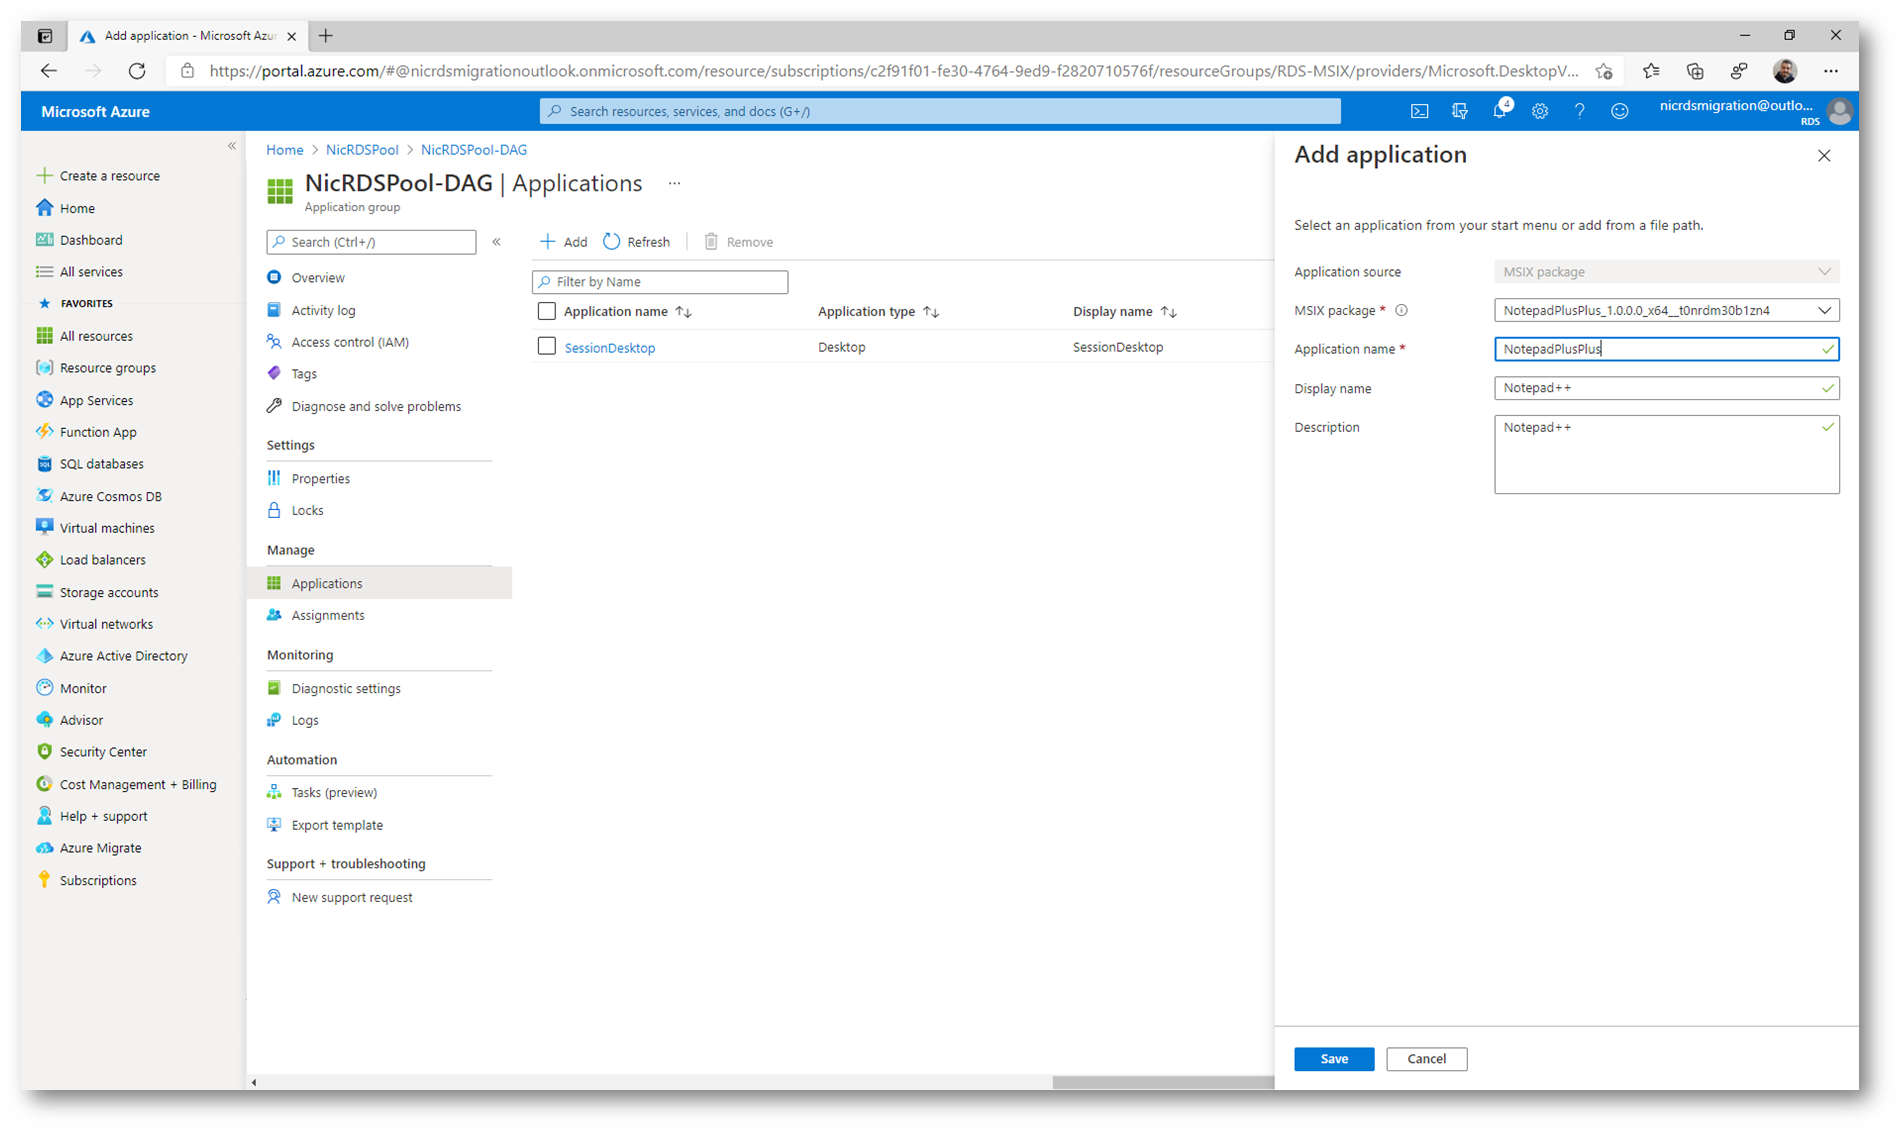The image size is (1901, 1132).
Task: Click the MSIX package info icon
Action: (1402, 310)
